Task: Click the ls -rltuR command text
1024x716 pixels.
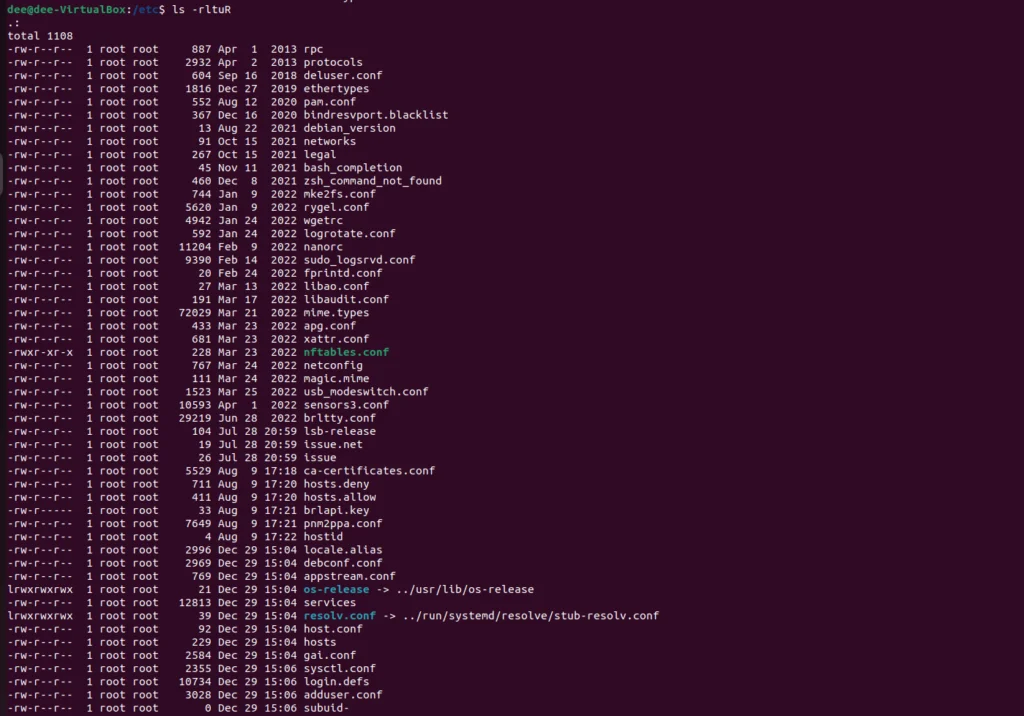Action: (x=201, y=10)
